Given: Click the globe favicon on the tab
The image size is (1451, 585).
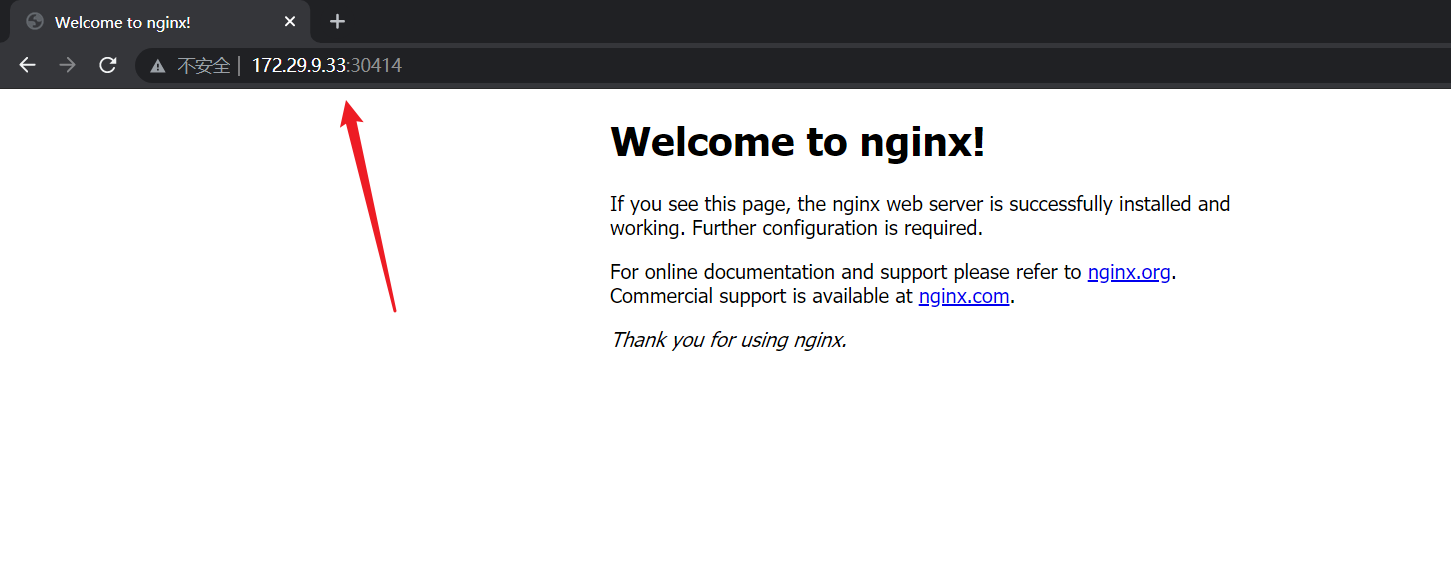Looking at the screenshot, I should (35, 21).
